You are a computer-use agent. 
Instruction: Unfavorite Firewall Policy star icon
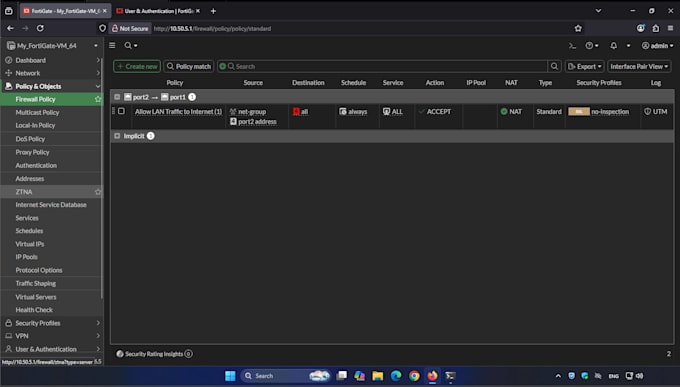[x=98, y=99]
